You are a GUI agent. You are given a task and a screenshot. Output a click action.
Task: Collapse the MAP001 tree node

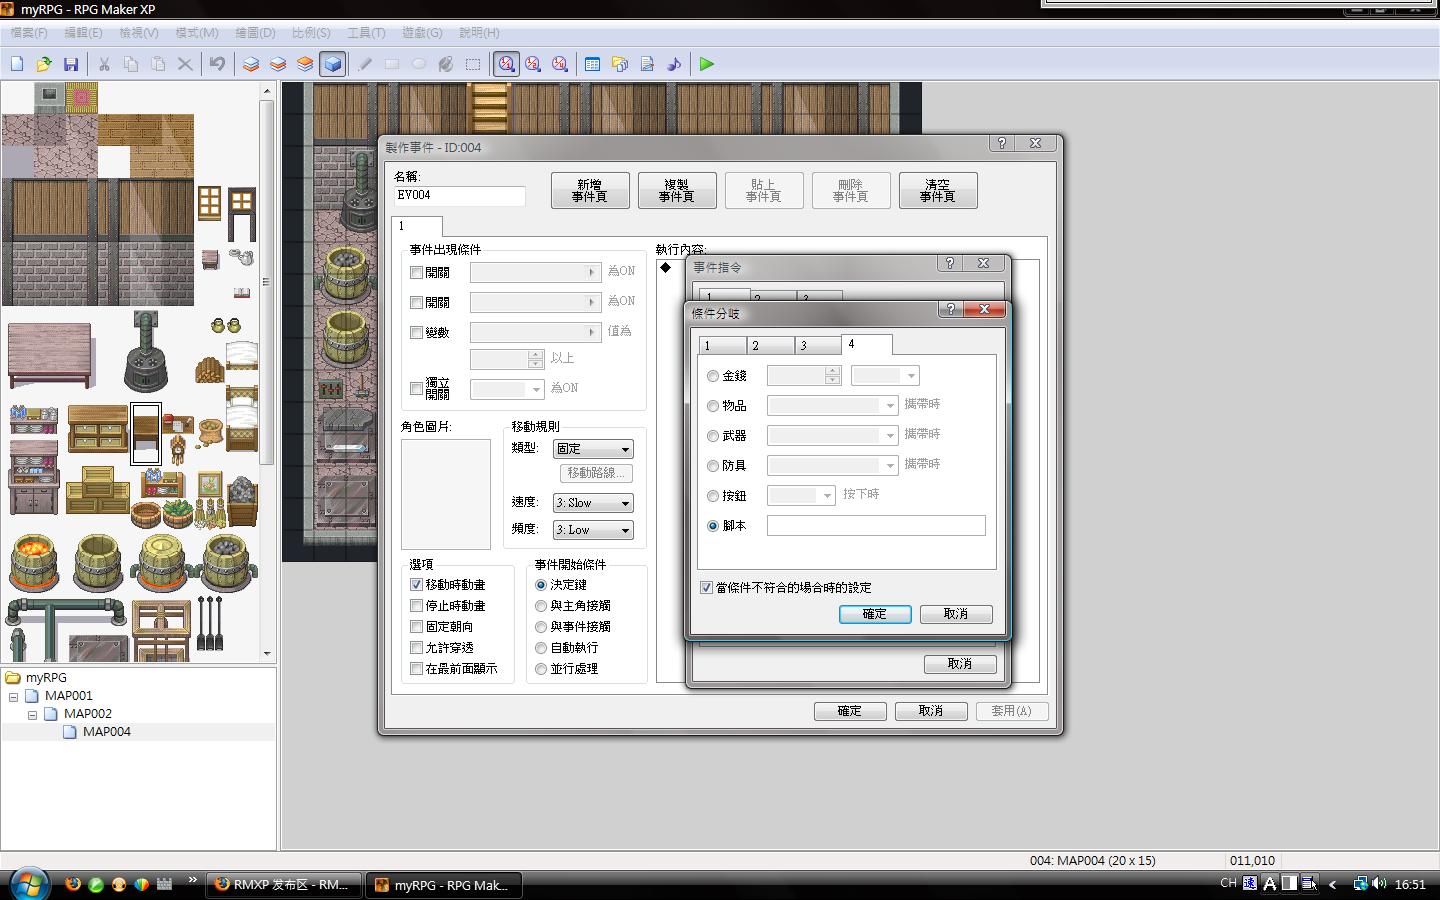[x=14, y=697]
